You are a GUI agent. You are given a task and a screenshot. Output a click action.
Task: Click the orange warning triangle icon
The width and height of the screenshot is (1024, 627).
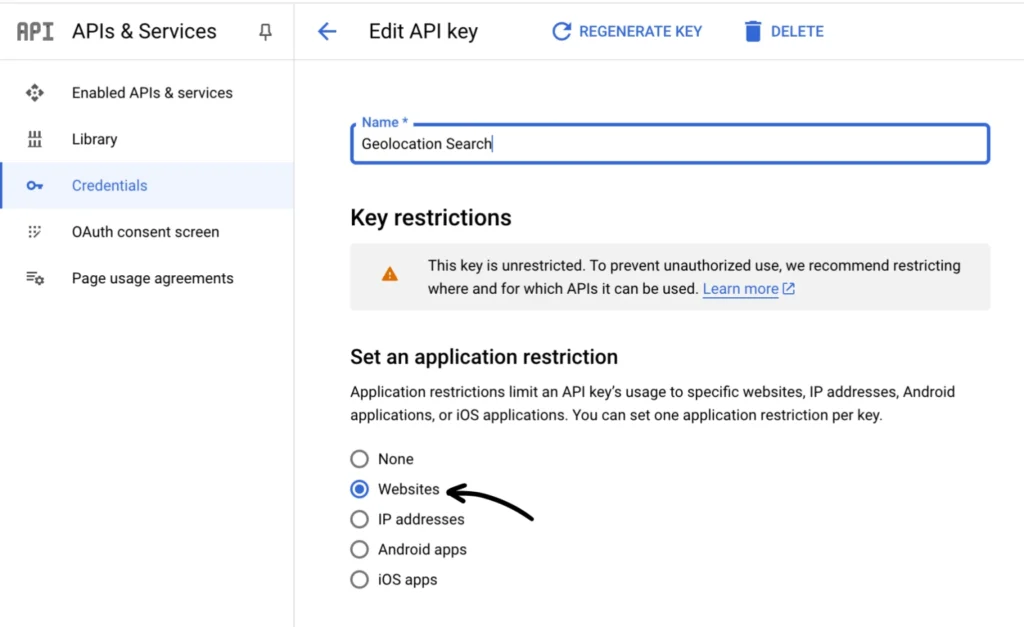[x=390, y=274]
